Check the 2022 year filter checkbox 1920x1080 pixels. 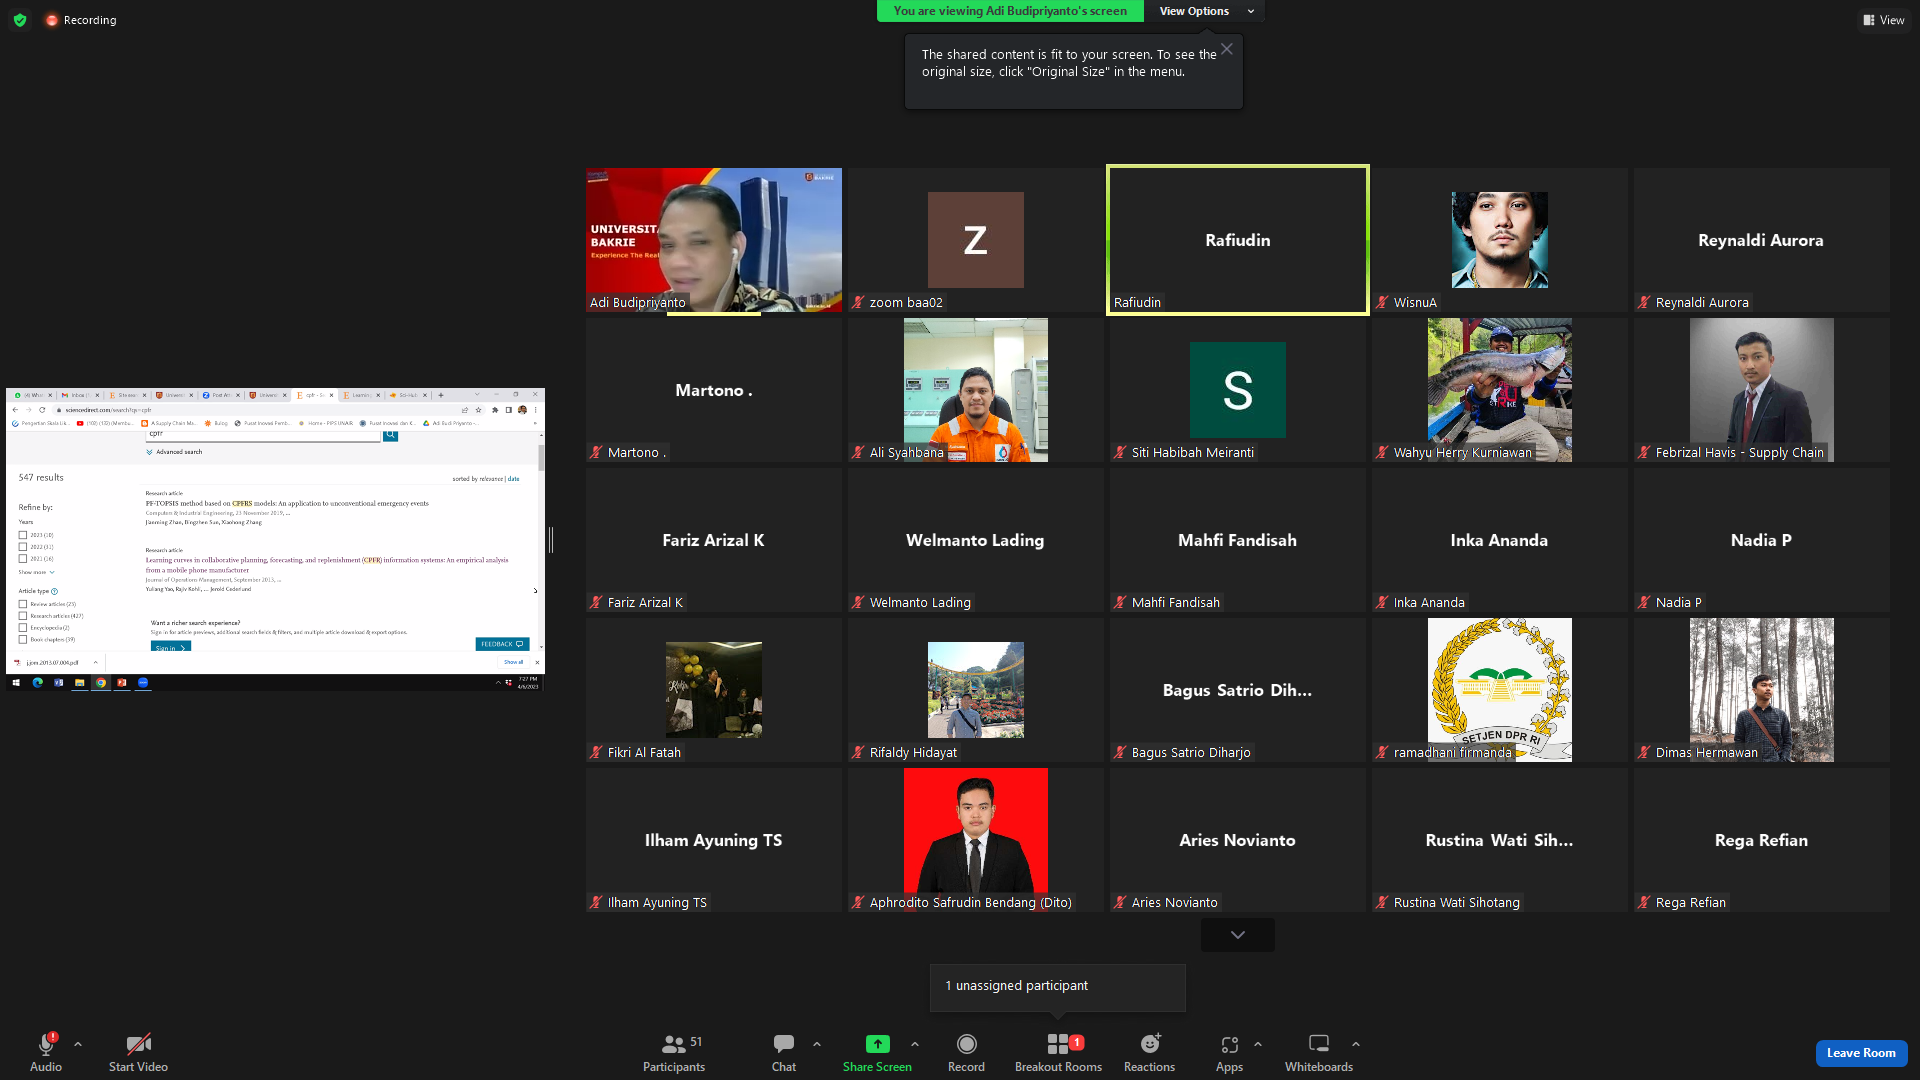(x=23, y=547)
